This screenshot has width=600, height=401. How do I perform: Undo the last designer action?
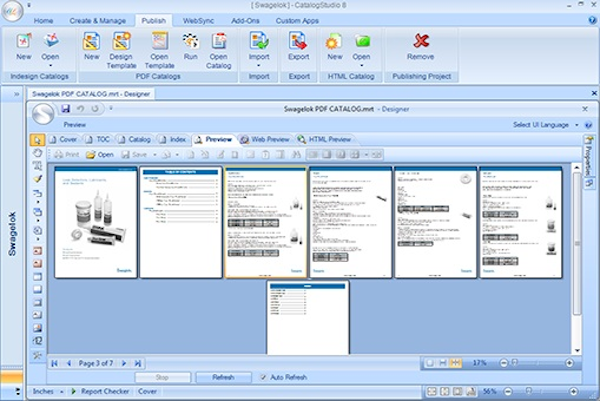(x=80, y=109)
